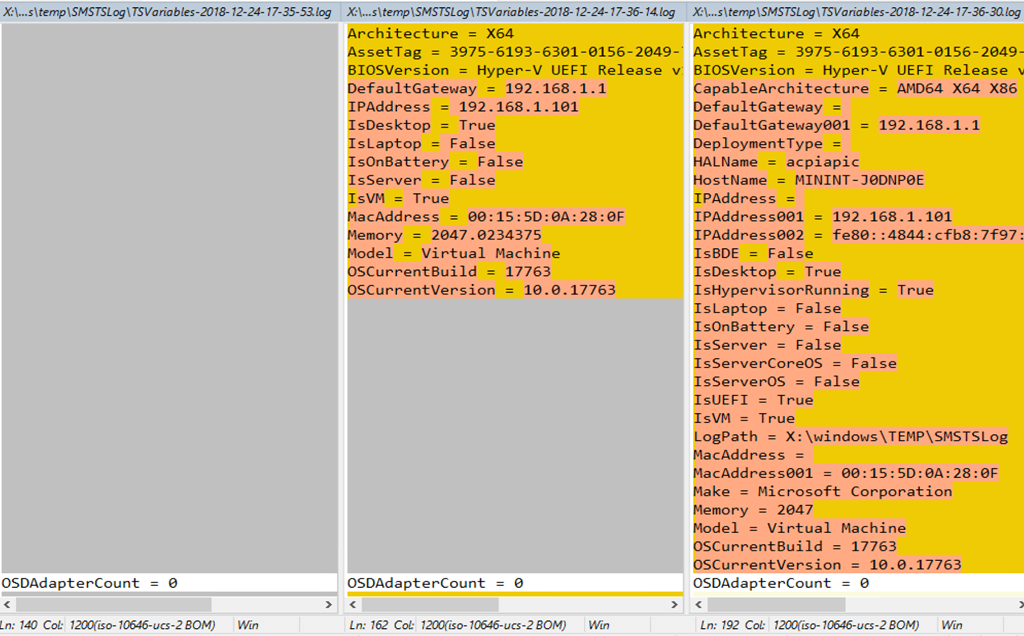Click the middle pane's scroll-left arrow
The height and width of the screenshot is (636, 1024).
point(354,605)
